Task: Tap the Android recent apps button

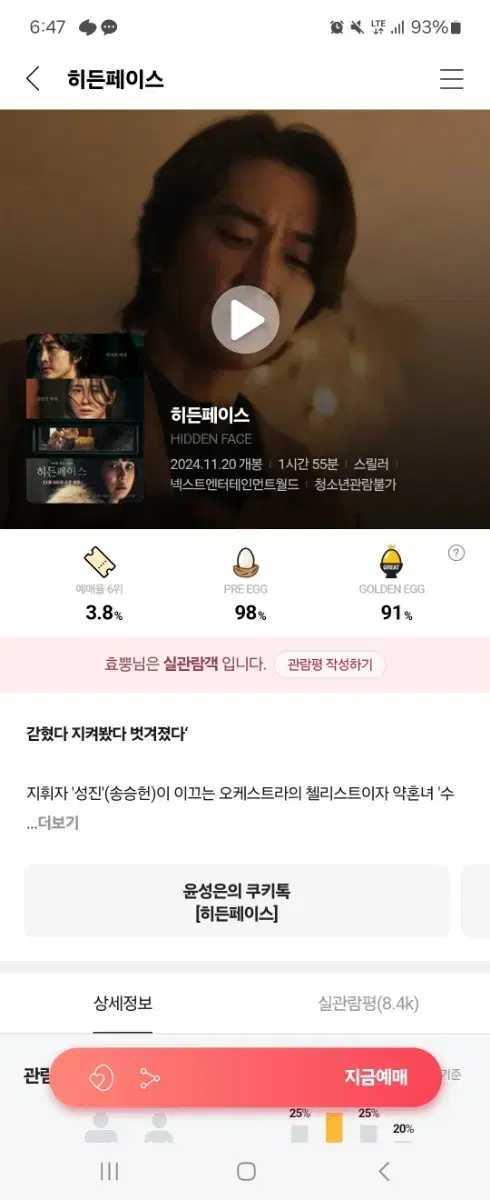Action: pyautogui.click(x=110, y=1171)
